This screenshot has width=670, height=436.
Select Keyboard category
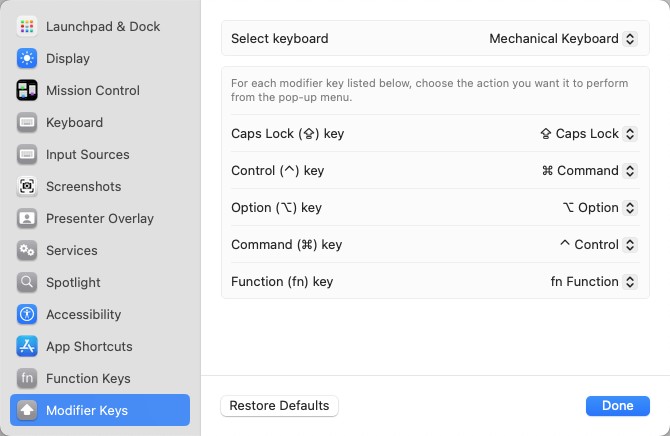pos(100,123)
